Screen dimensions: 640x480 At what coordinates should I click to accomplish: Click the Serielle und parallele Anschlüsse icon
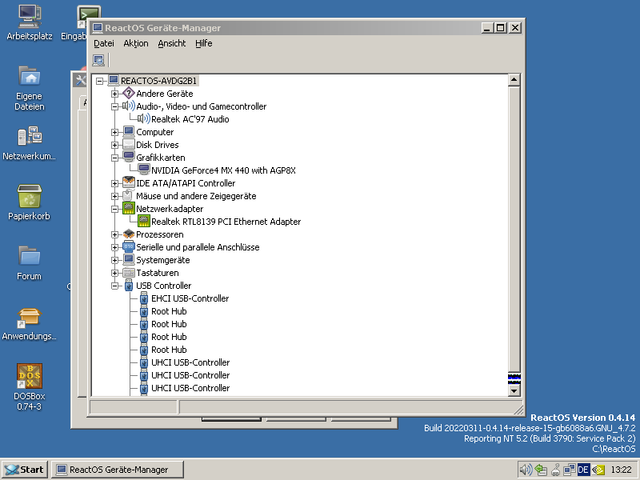click(x=129, y=247)
